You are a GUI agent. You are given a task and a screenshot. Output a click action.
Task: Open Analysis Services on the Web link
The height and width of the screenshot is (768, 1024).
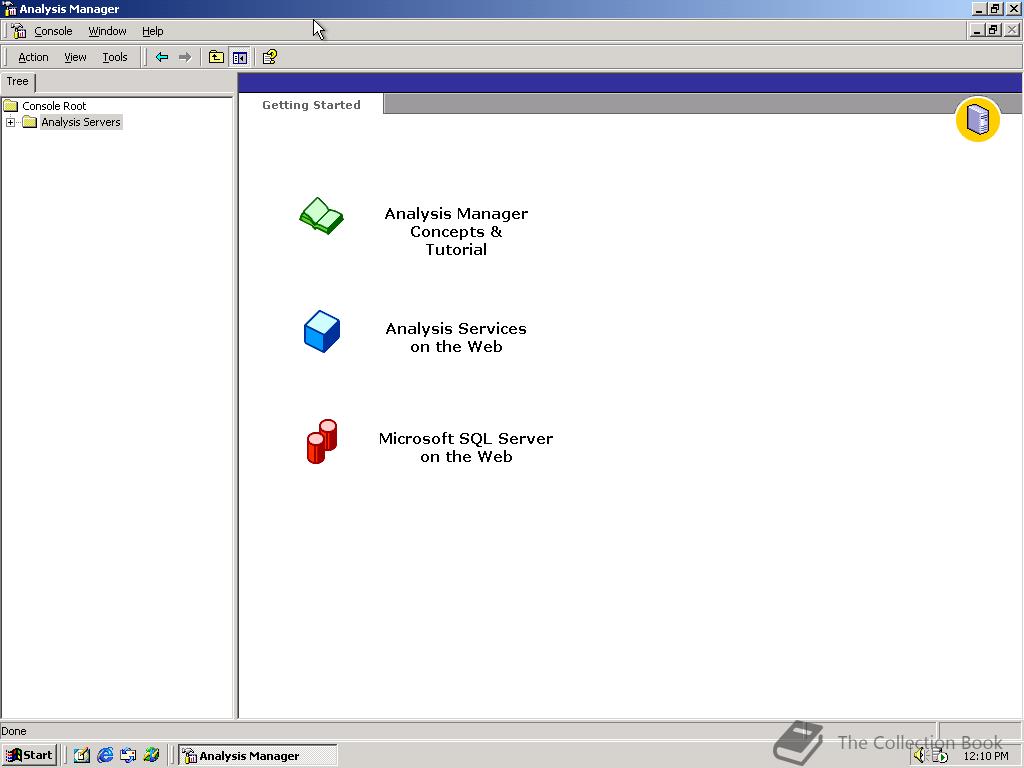pos(456,338)
